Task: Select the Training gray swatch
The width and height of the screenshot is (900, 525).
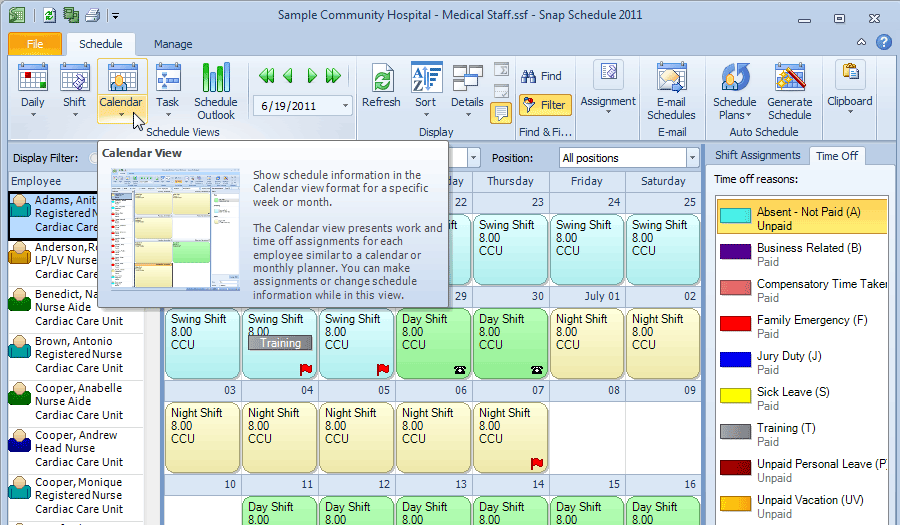Action: click(x=735, y=431)
